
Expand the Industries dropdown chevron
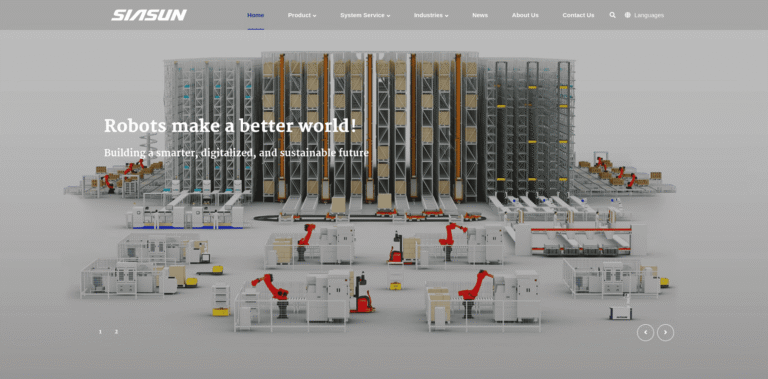(447, 16)
